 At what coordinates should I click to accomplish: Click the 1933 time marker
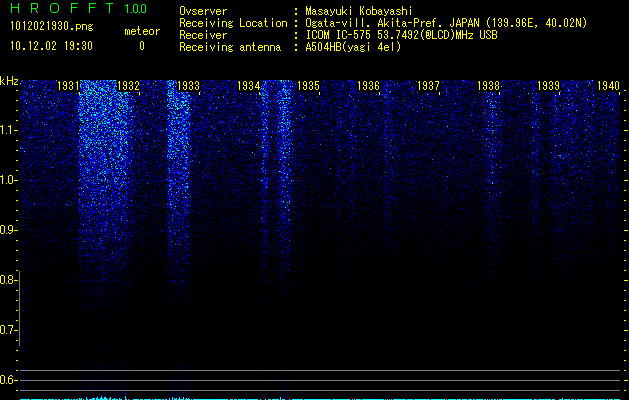(188, 85)
